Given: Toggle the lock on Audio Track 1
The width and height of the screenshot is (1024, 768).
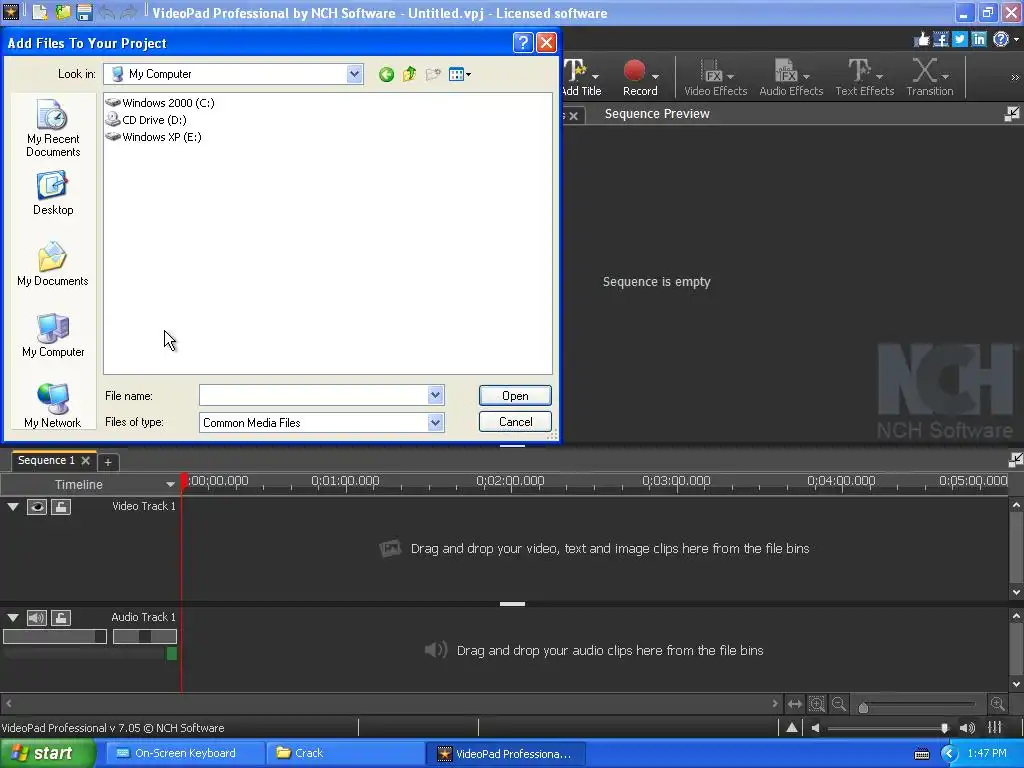Looking at the screenshot, I should coord(61,618).
